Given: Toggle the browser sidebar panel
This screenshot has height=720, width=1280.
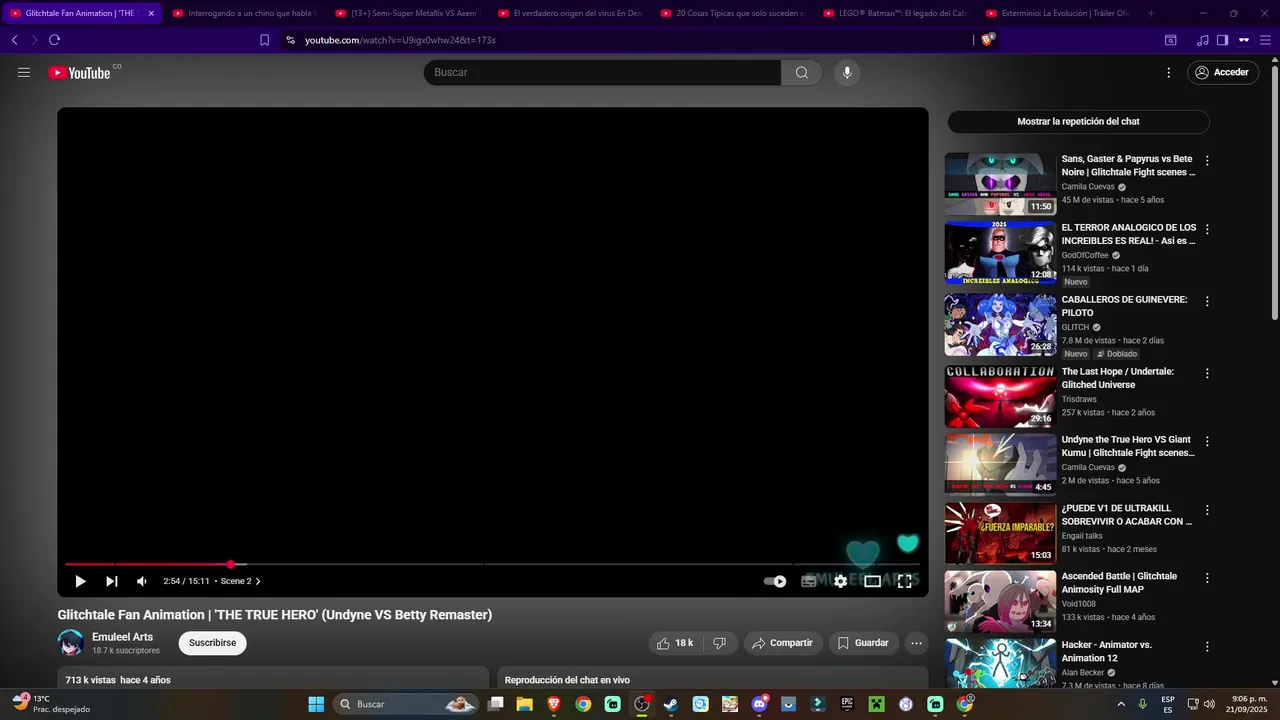Looking at the screenshot, I should point(1222,40).
